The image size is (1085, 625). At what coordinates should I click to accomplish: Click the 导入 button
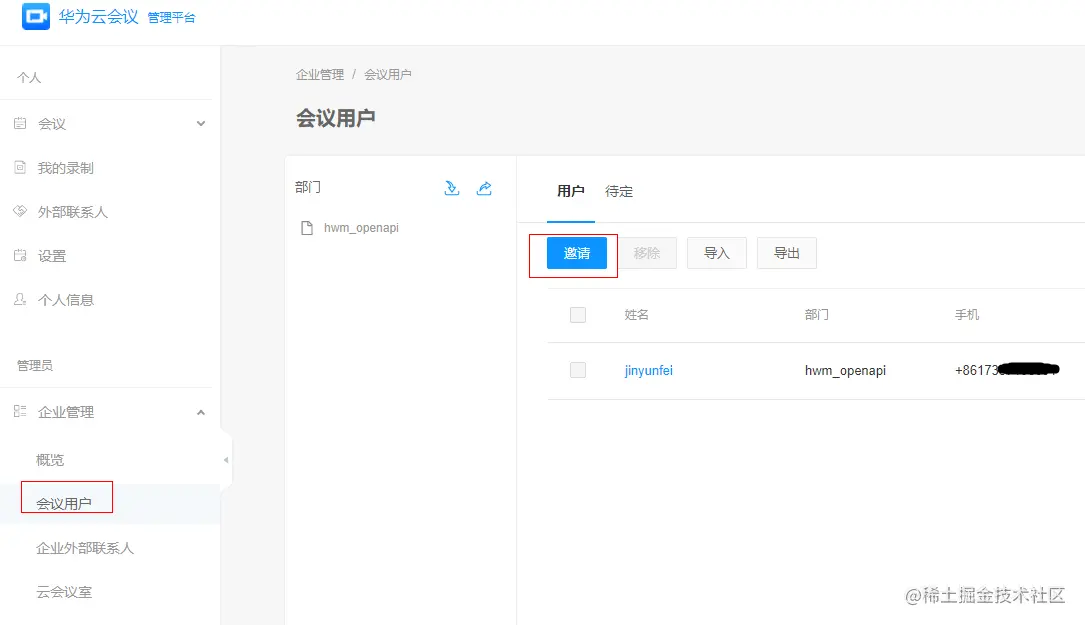coord(716,253)
